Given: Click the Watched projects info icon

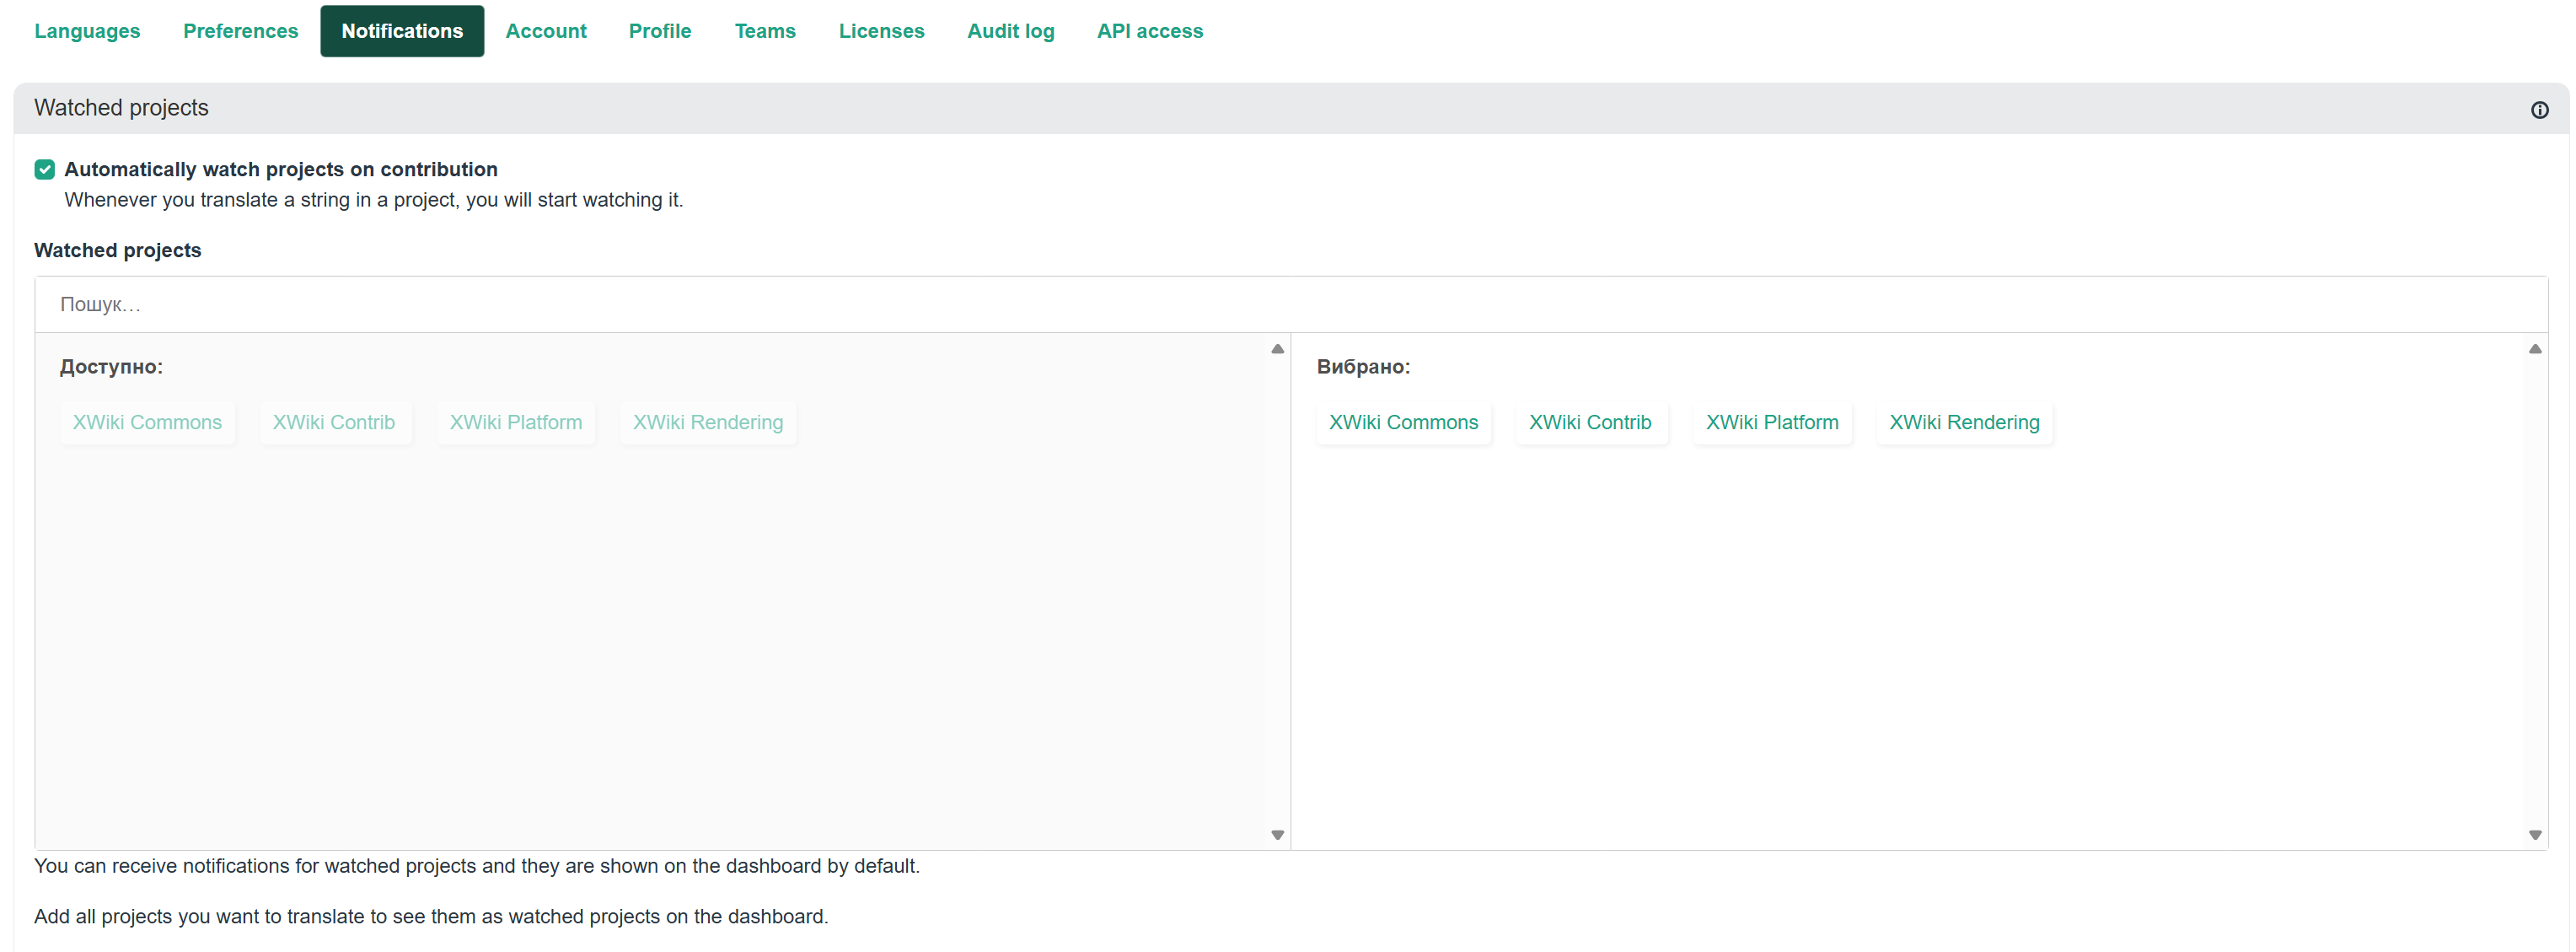Looking at the screenshot, I should (2538, 110).
